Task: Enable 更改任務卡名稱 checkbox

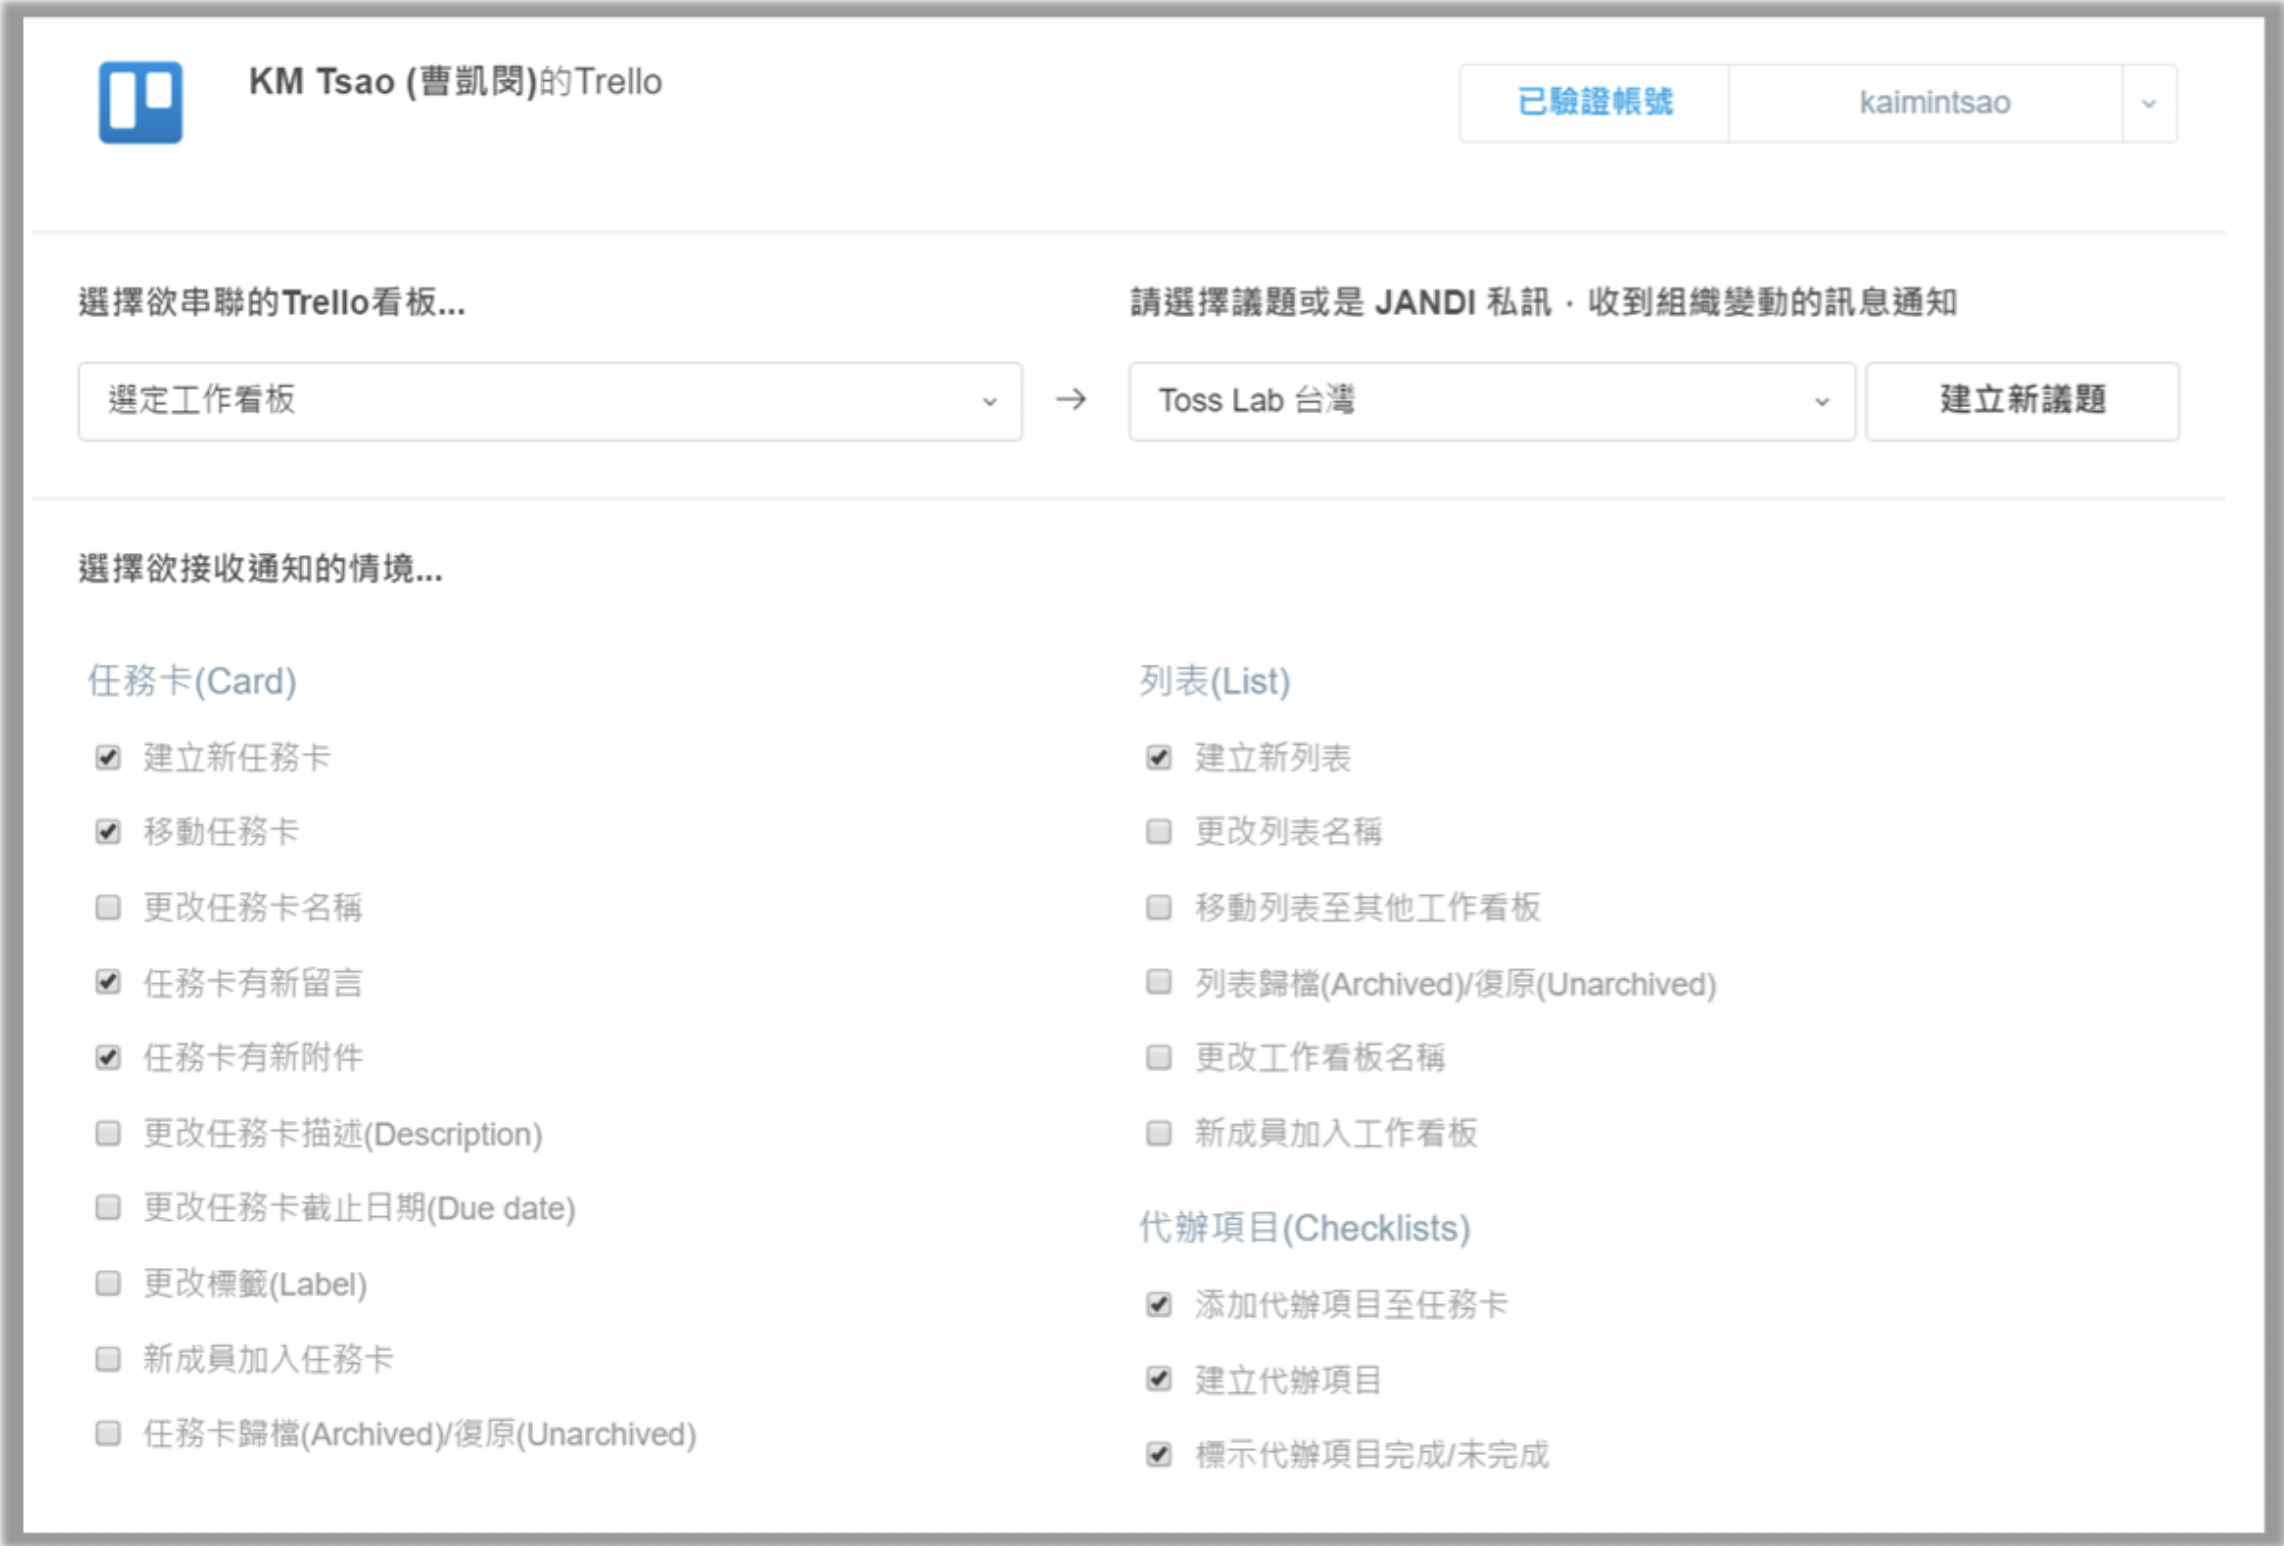Action: (108, 907)
